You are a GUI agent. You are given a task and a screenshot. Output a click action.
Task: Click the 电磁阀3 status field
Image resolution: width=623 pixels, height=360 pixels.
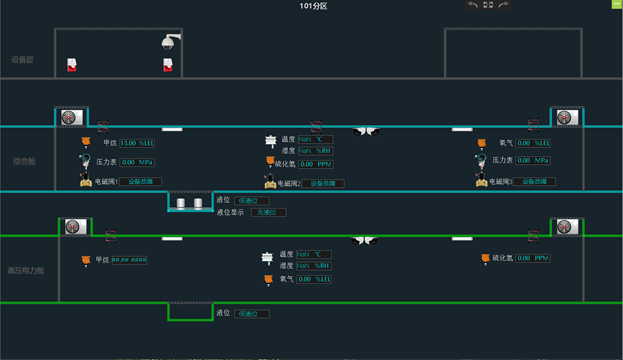(x=534, y=182)
